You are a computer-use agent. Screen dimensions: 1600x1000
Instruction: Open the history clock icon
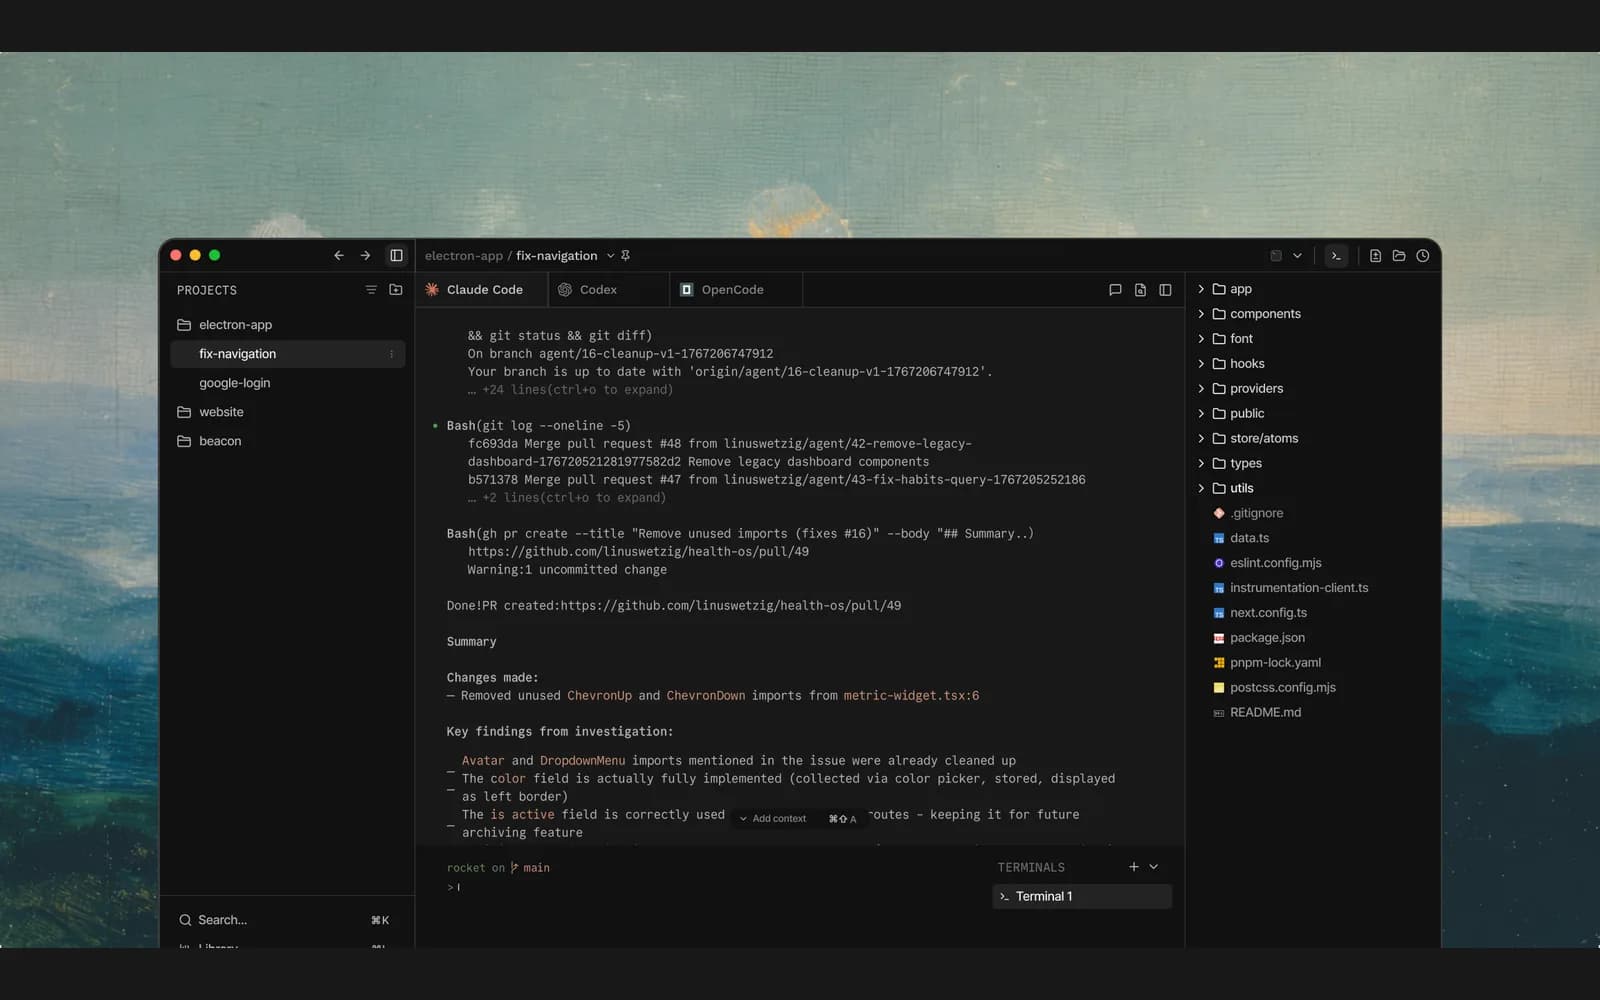pos(1423,256)
